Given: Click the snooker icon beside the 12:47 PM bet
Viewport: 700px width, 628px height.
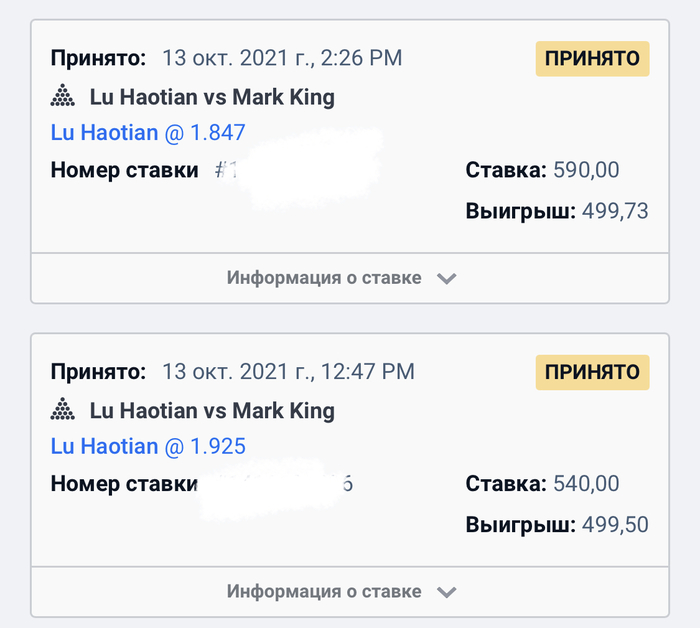Looking at the screenshot, I should 63,410.
